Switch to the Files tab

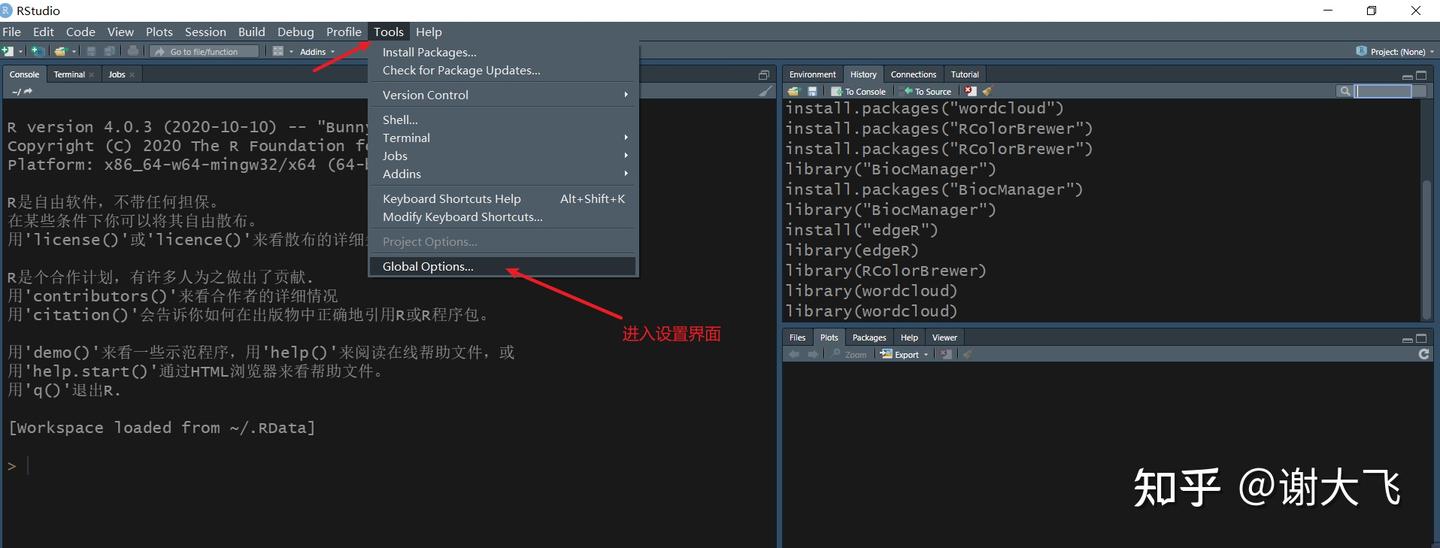point(797,337)
